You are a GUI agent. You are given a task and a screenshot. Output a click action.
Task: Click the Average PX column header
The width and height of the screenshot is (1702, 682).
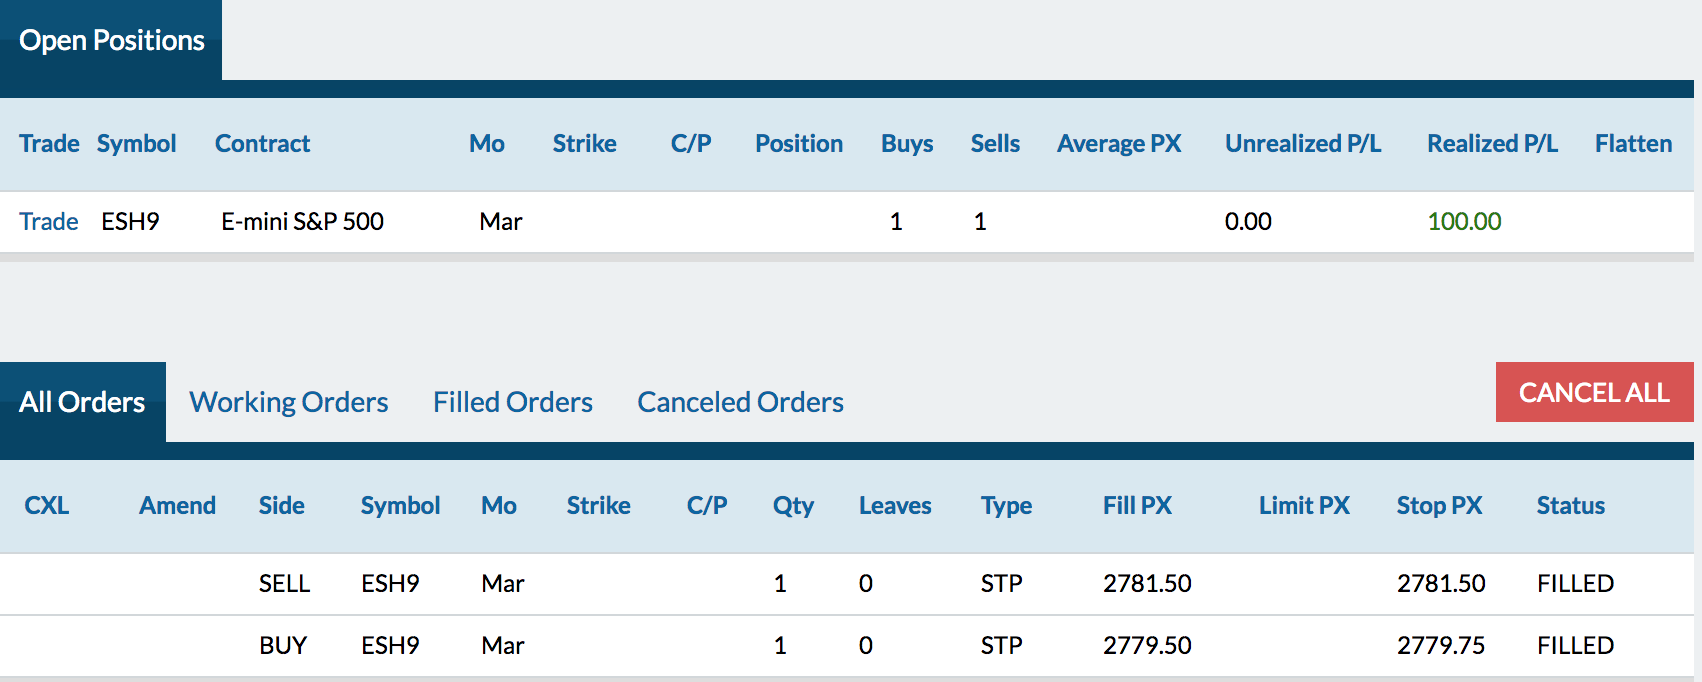(1119, 143)
